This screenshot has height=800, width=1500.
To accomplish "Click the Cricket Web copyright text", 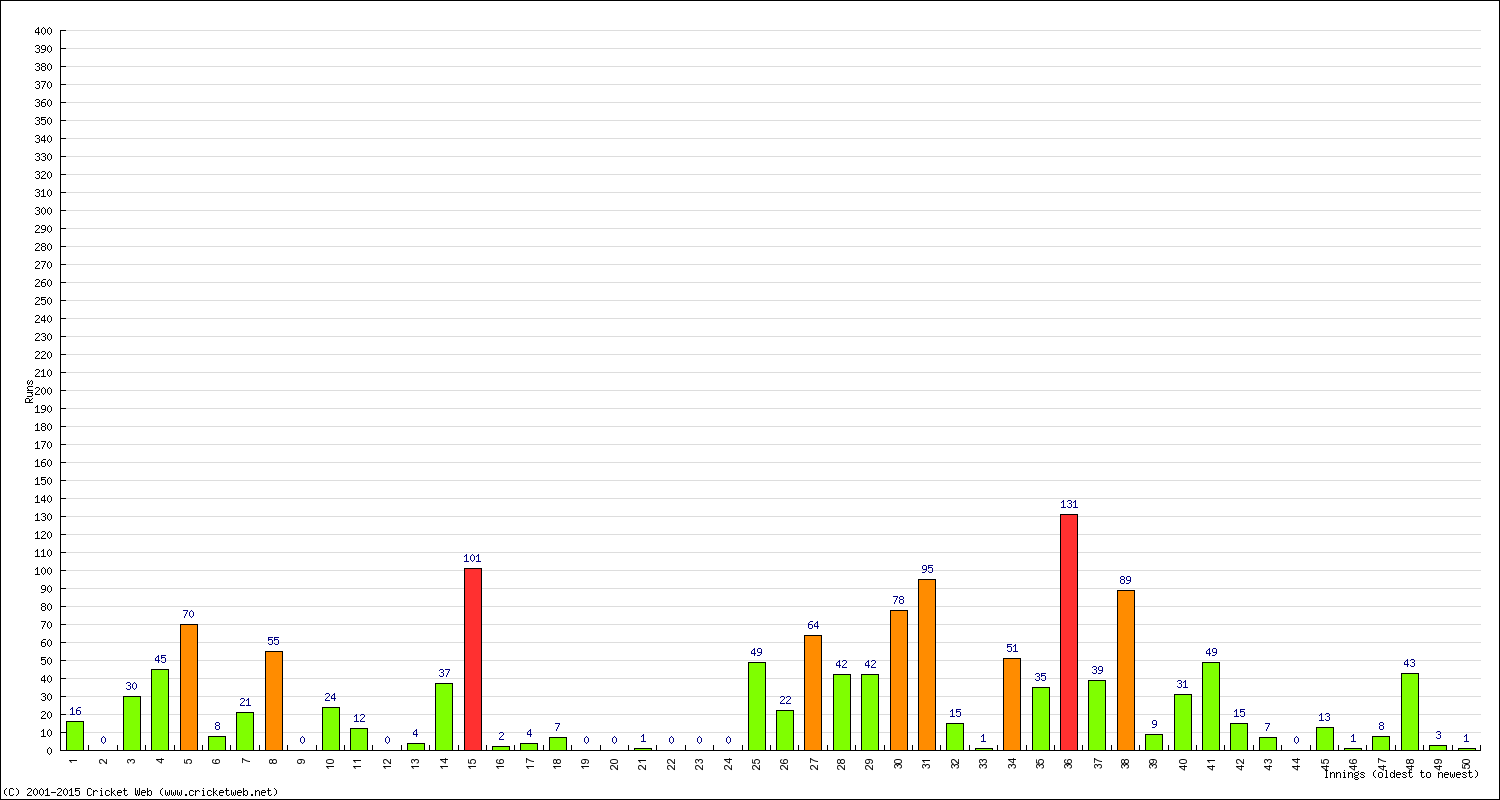I will click(x=141, y=792).
